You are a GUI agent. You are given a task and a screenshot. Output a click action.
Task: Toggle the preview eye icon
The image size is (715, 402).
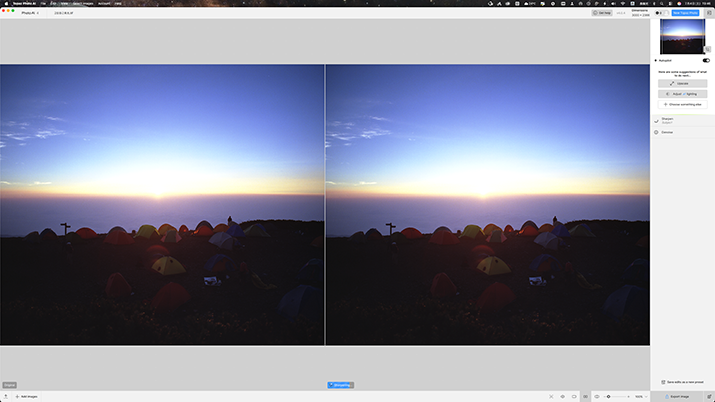(597, 397)
